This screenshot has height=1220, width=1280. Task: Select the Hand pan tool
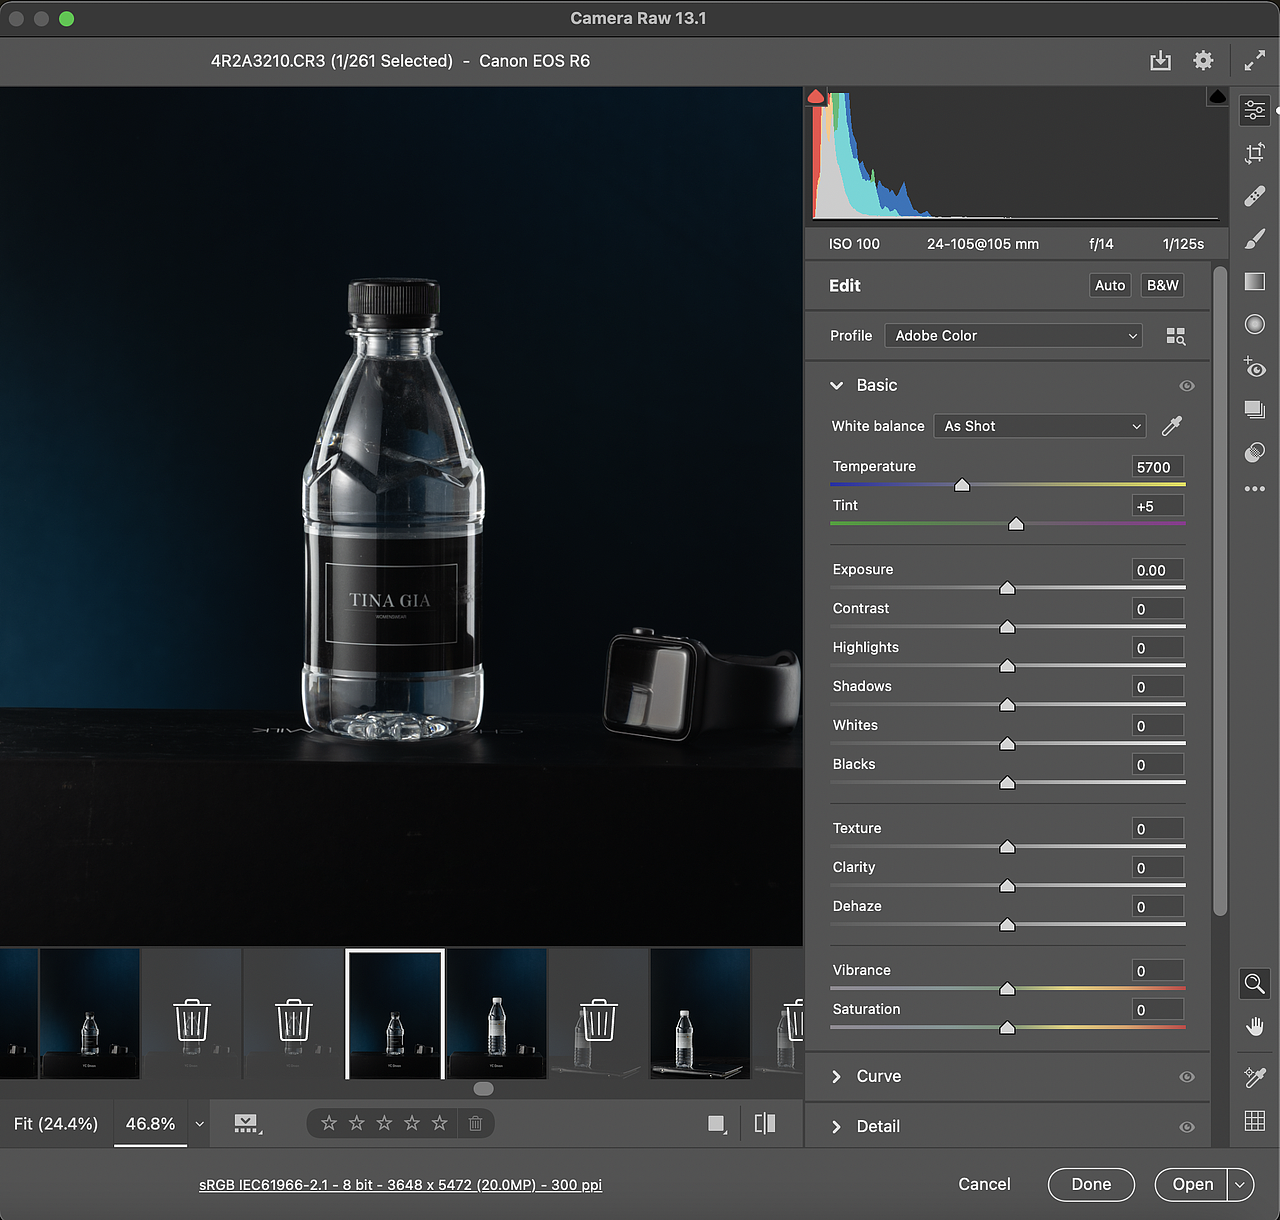coord(1255,1026)
